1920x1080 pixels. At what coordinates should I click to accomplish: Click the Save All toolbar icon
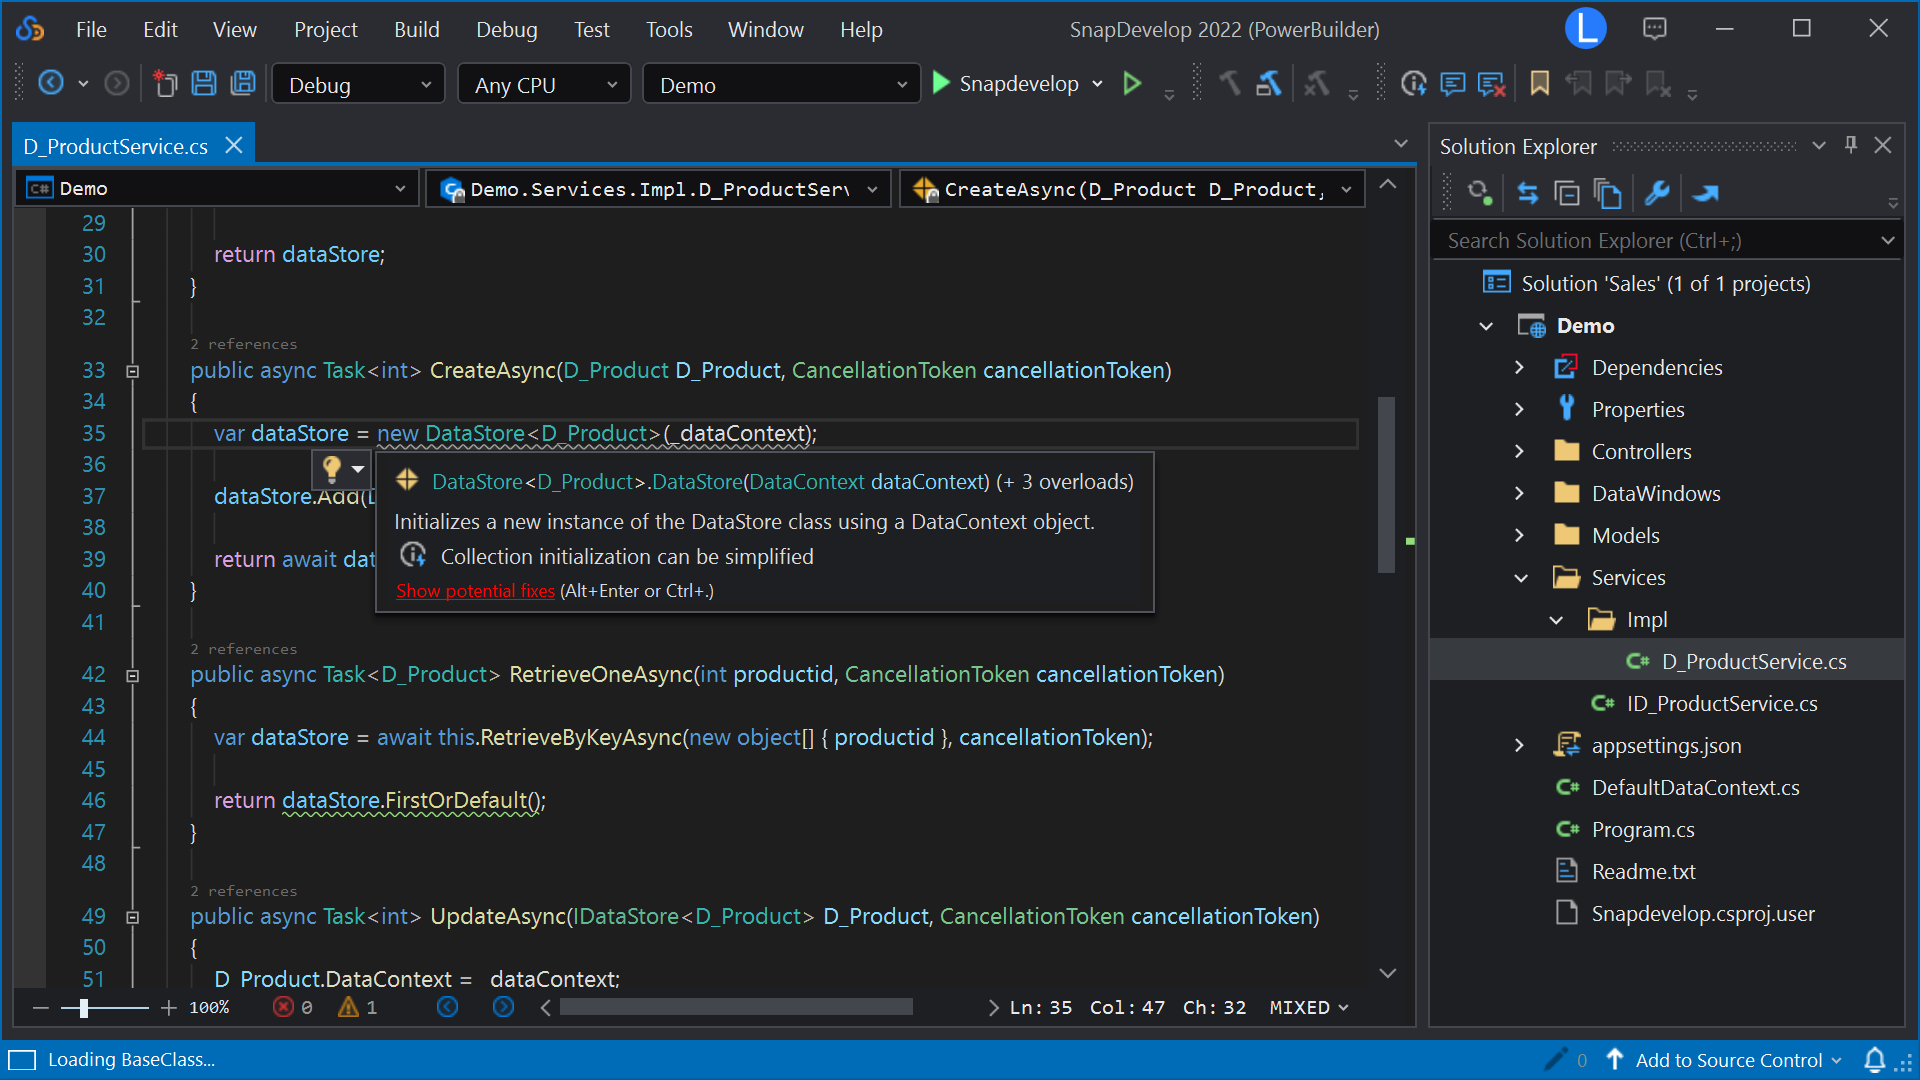(243, 84)
